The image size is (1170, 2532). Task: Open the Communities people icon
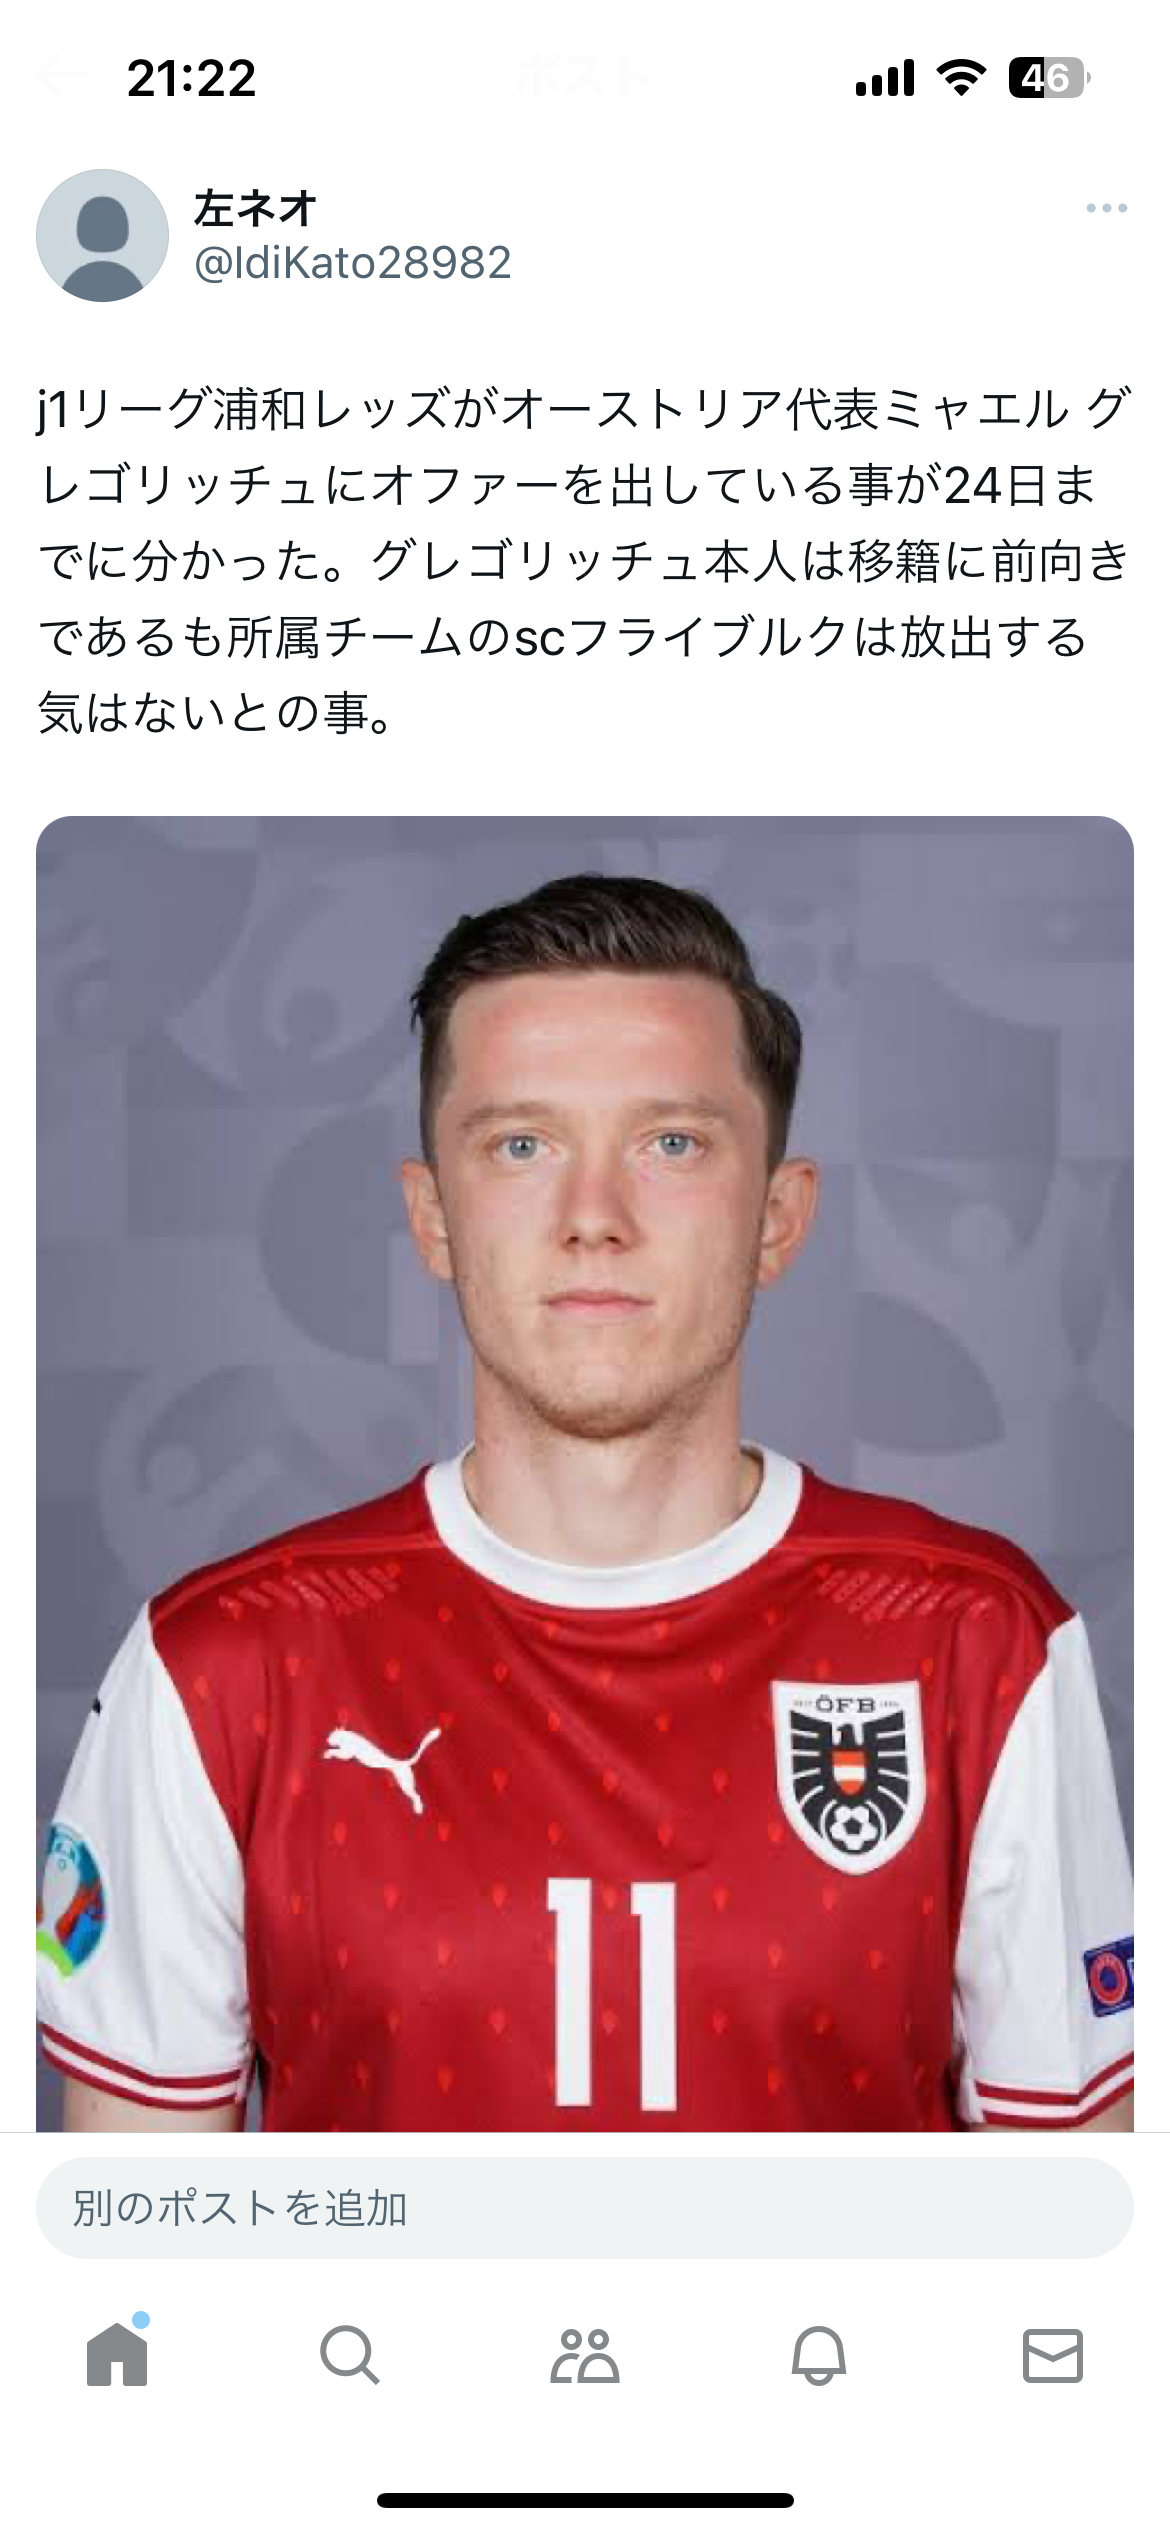click(x=585, y=2354)
